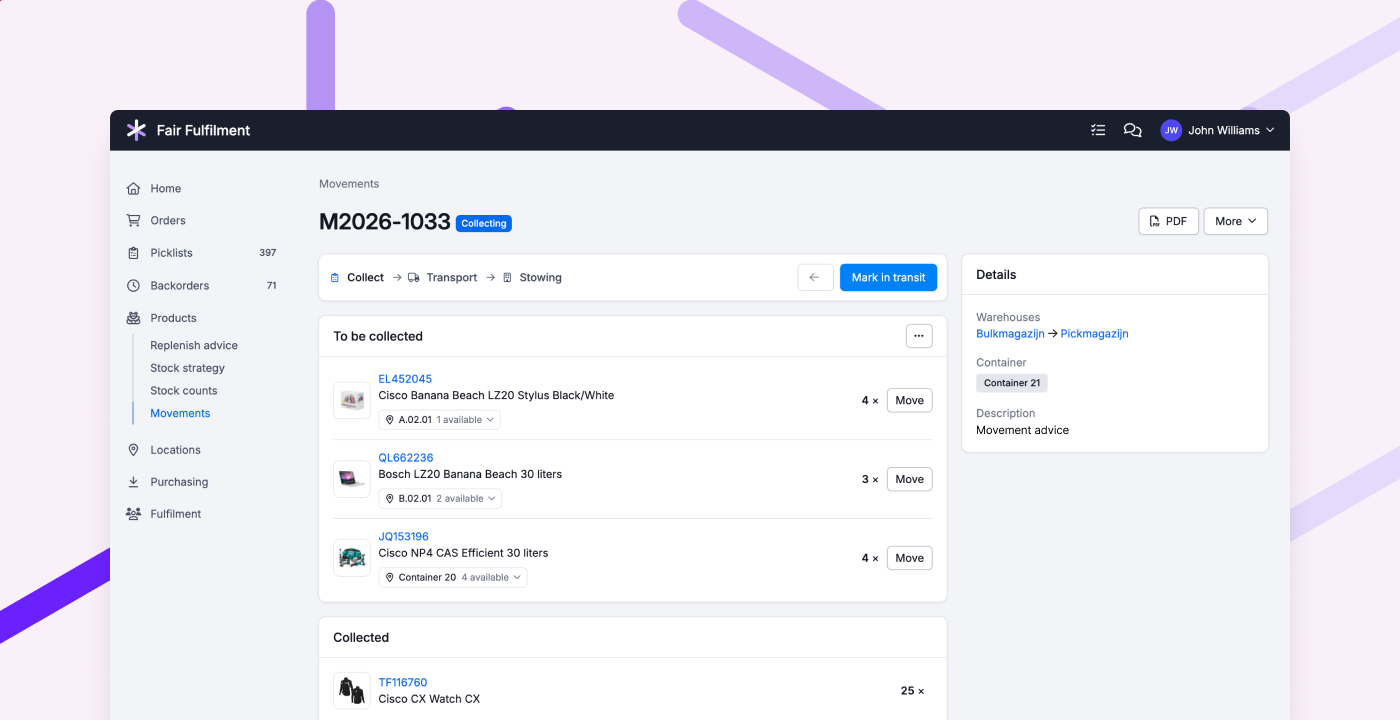Viewport: 1400px width, 720px height.
Task: Click the JQ153196 product thumbnail
Action: [352, 558]
